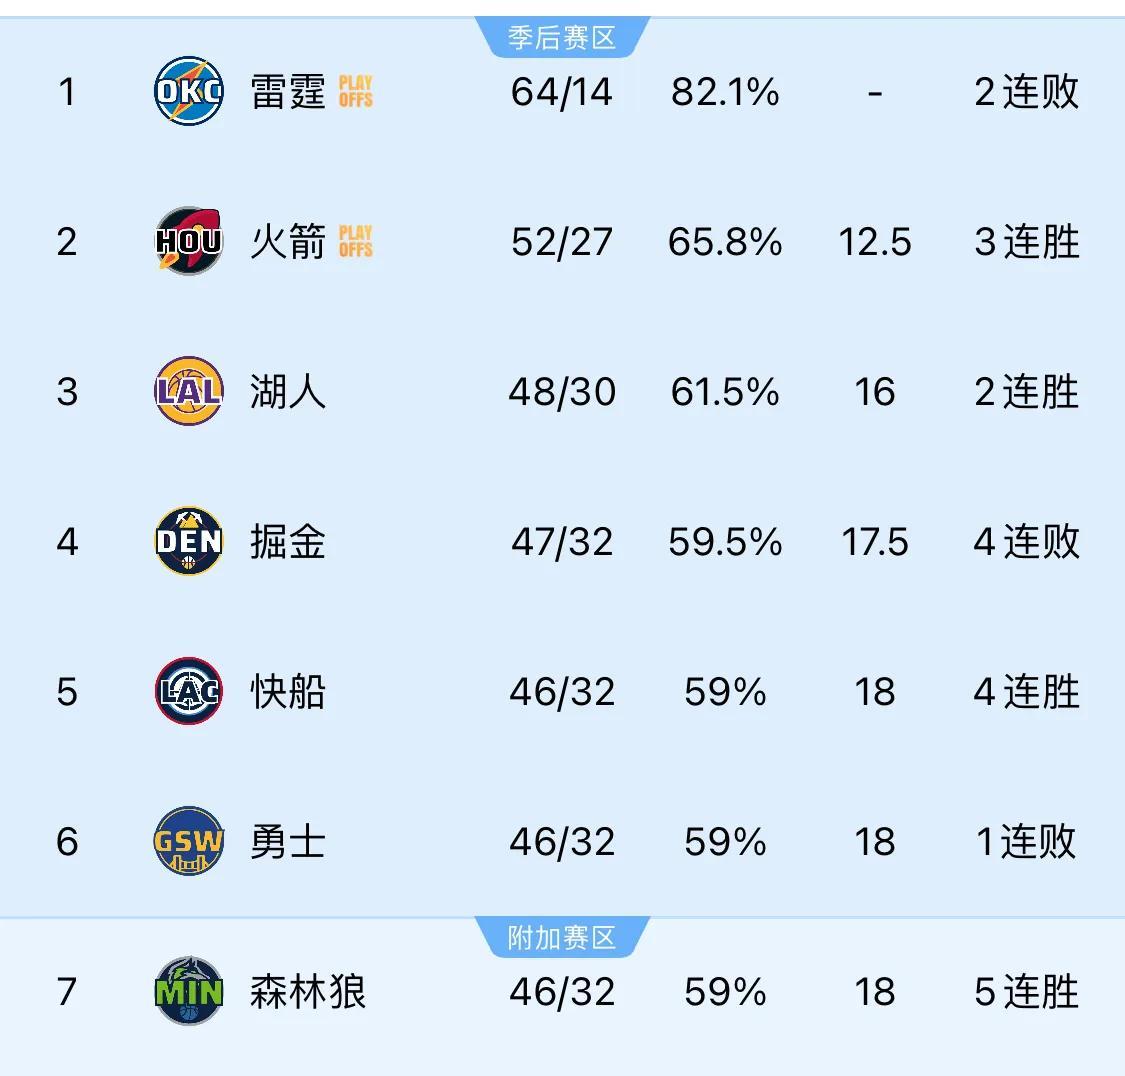This screenshot has width=1125, height=1076.
Task: Open the DEN Nuggets team logo
Action: tap(189, 541)
